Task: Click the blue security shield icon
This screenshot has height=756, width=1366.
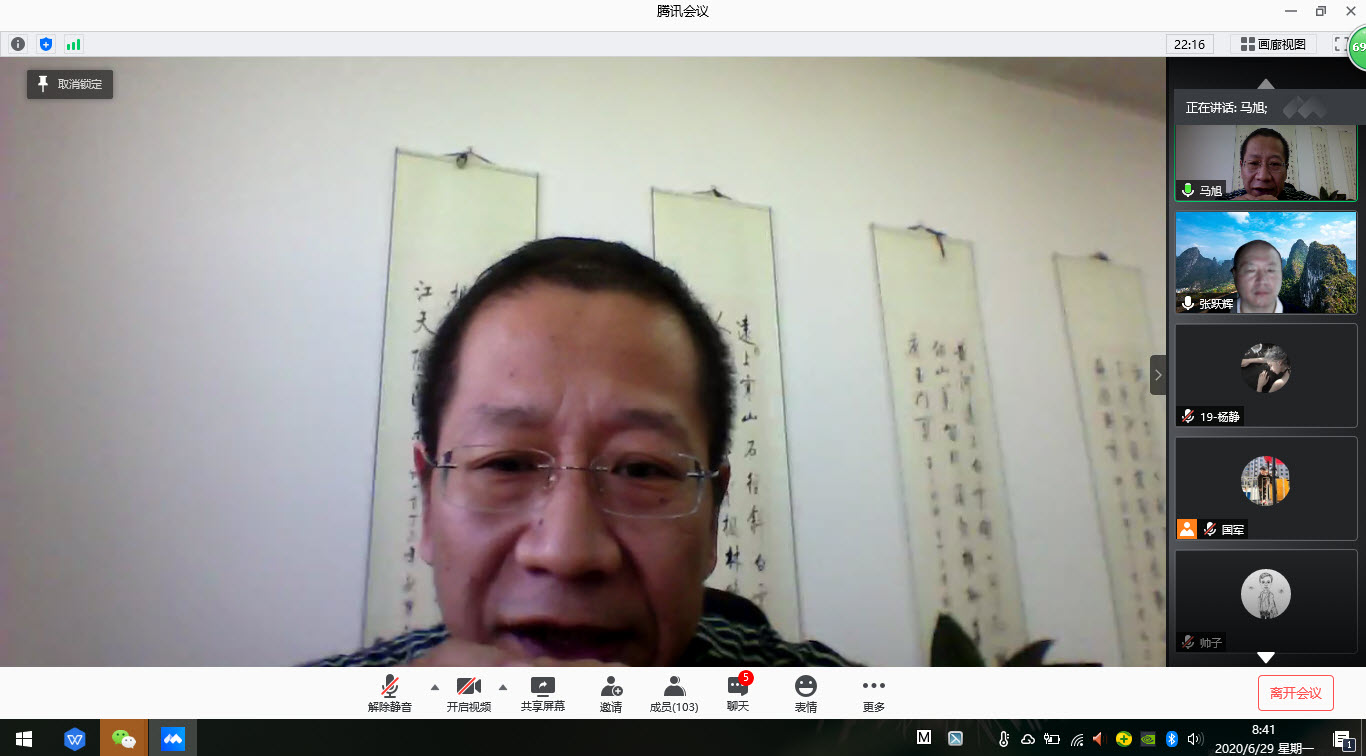Action: (x=45, y=44)
